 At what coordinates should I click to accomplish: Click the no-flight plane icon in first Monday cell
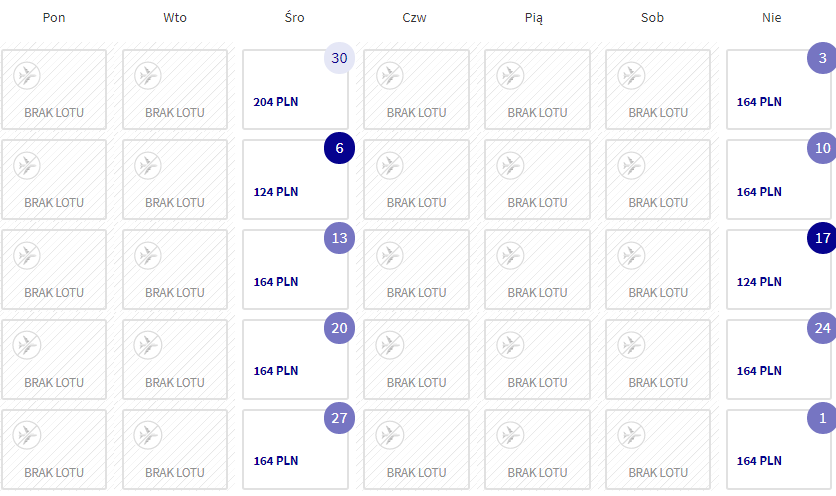pyautogui.click(x=27, y=75)
